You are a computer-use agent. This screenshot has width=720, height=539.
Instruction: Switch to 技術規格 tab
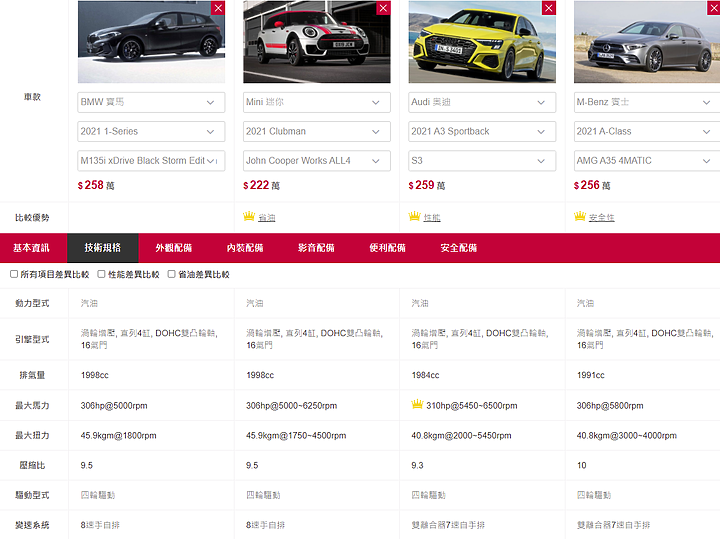103,248
